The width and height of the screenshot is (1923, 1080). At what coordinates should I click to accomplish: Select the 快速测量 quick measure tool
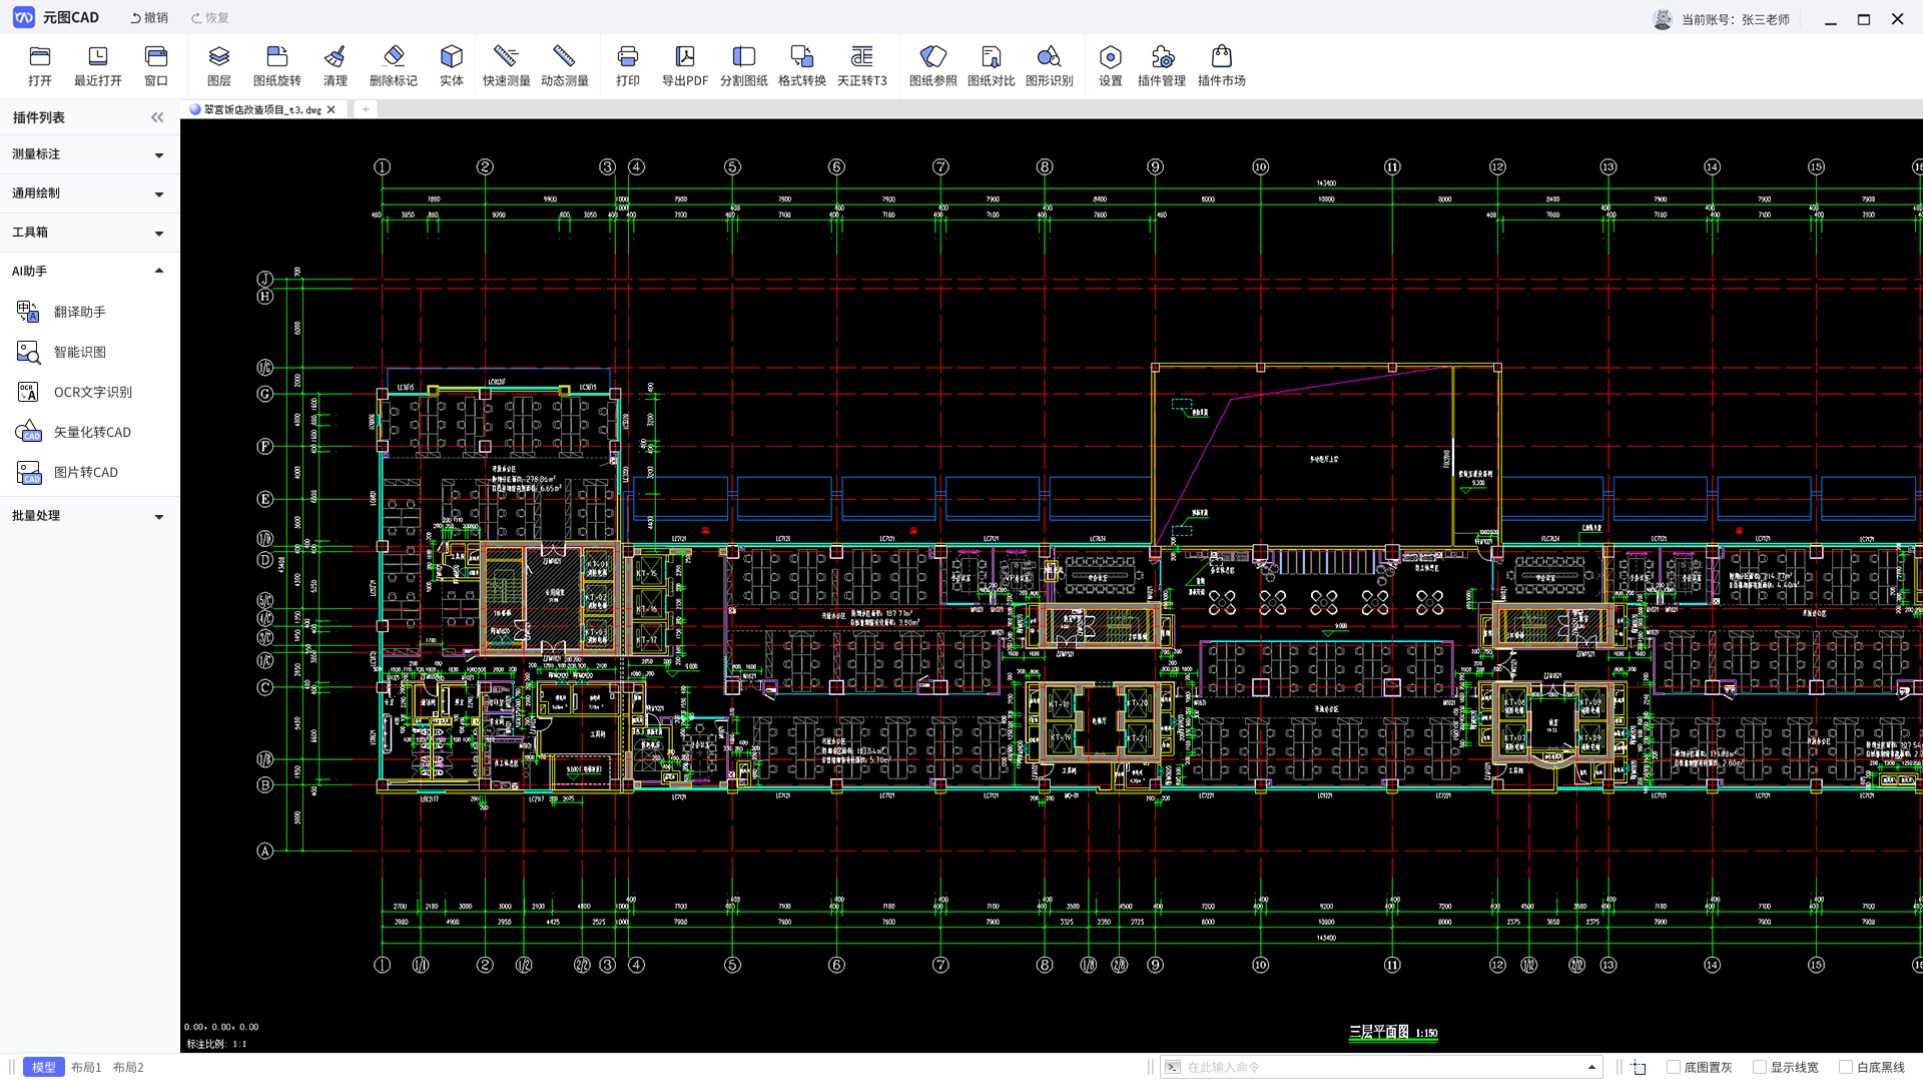coord(506,66)
